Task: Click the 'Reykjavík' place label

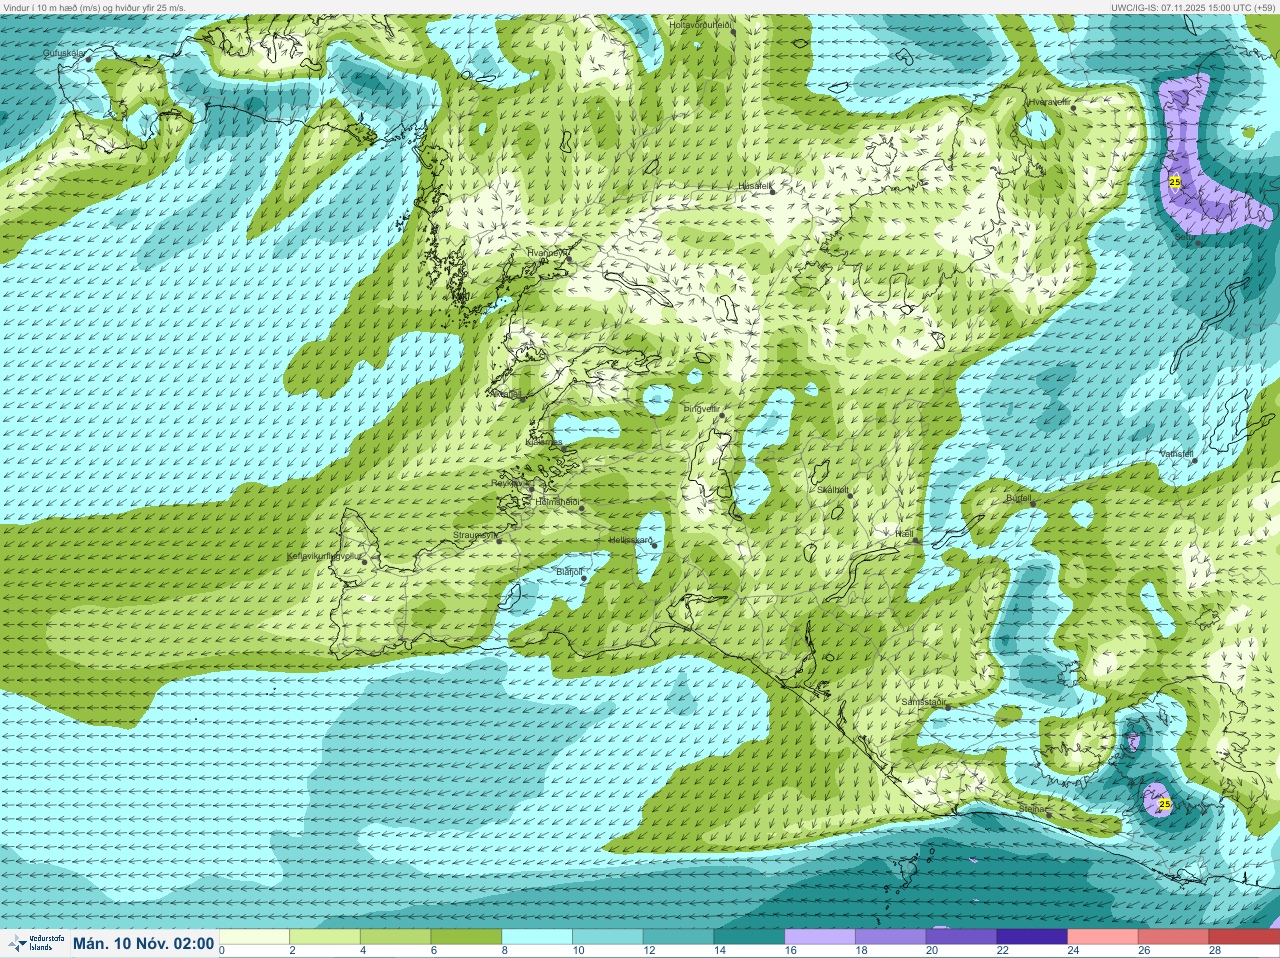Action: coord(510,482)
